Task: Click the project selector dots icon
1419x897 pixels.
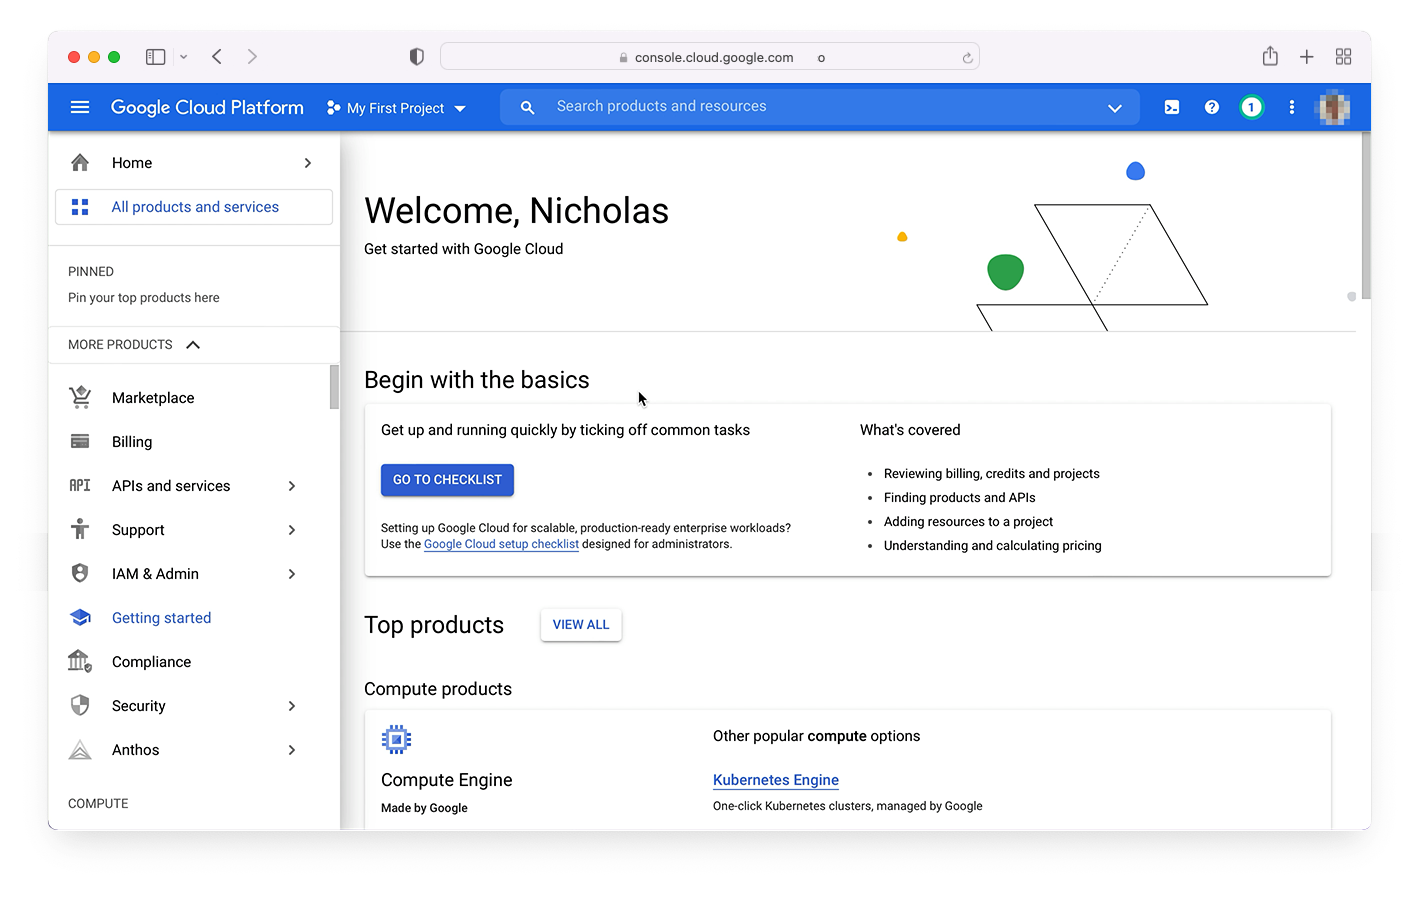Action: [333, 107]
